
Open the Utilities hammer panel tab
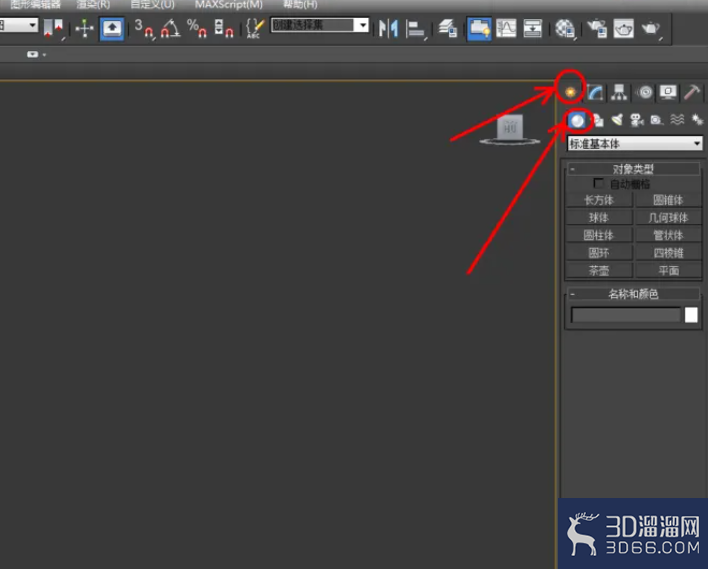[x=692, y=92]
